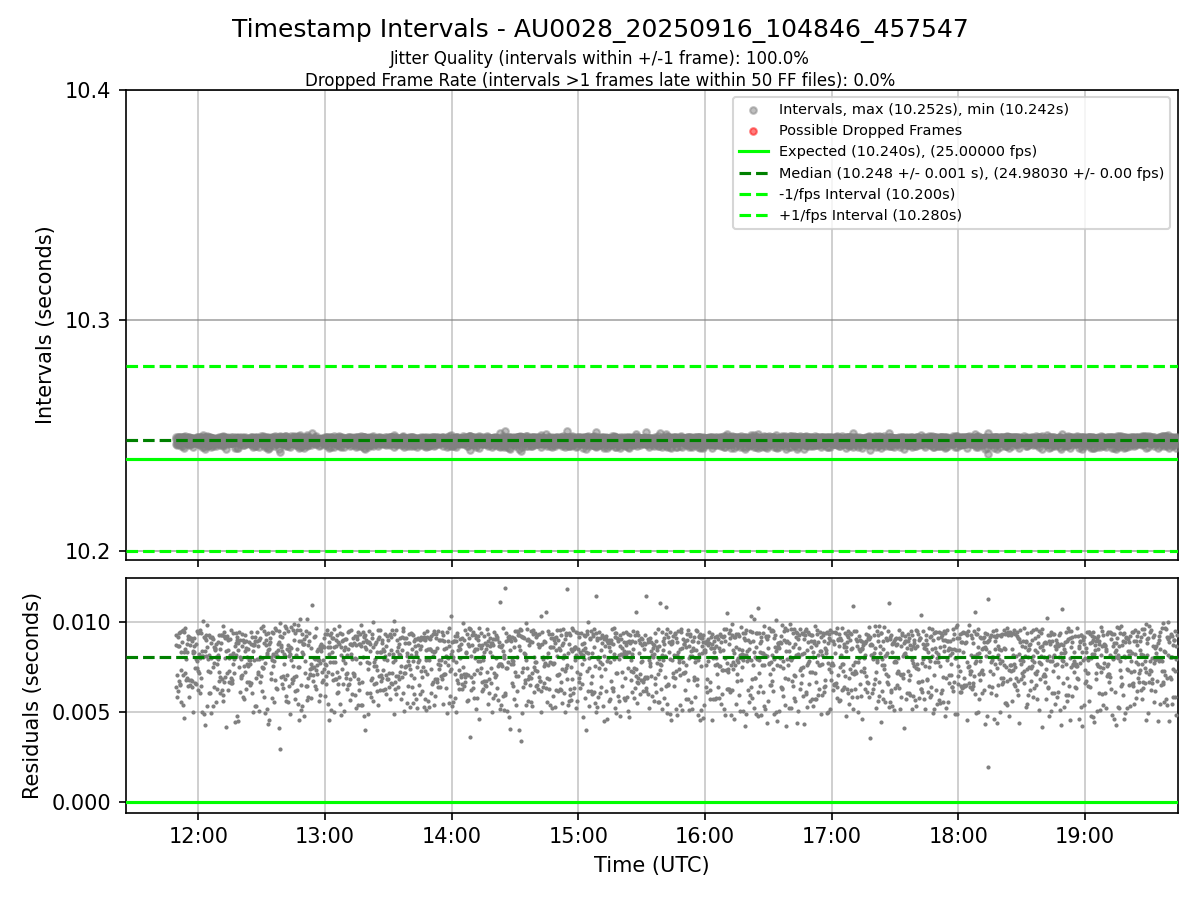Click the '0.000' residuals tick label

82,803
